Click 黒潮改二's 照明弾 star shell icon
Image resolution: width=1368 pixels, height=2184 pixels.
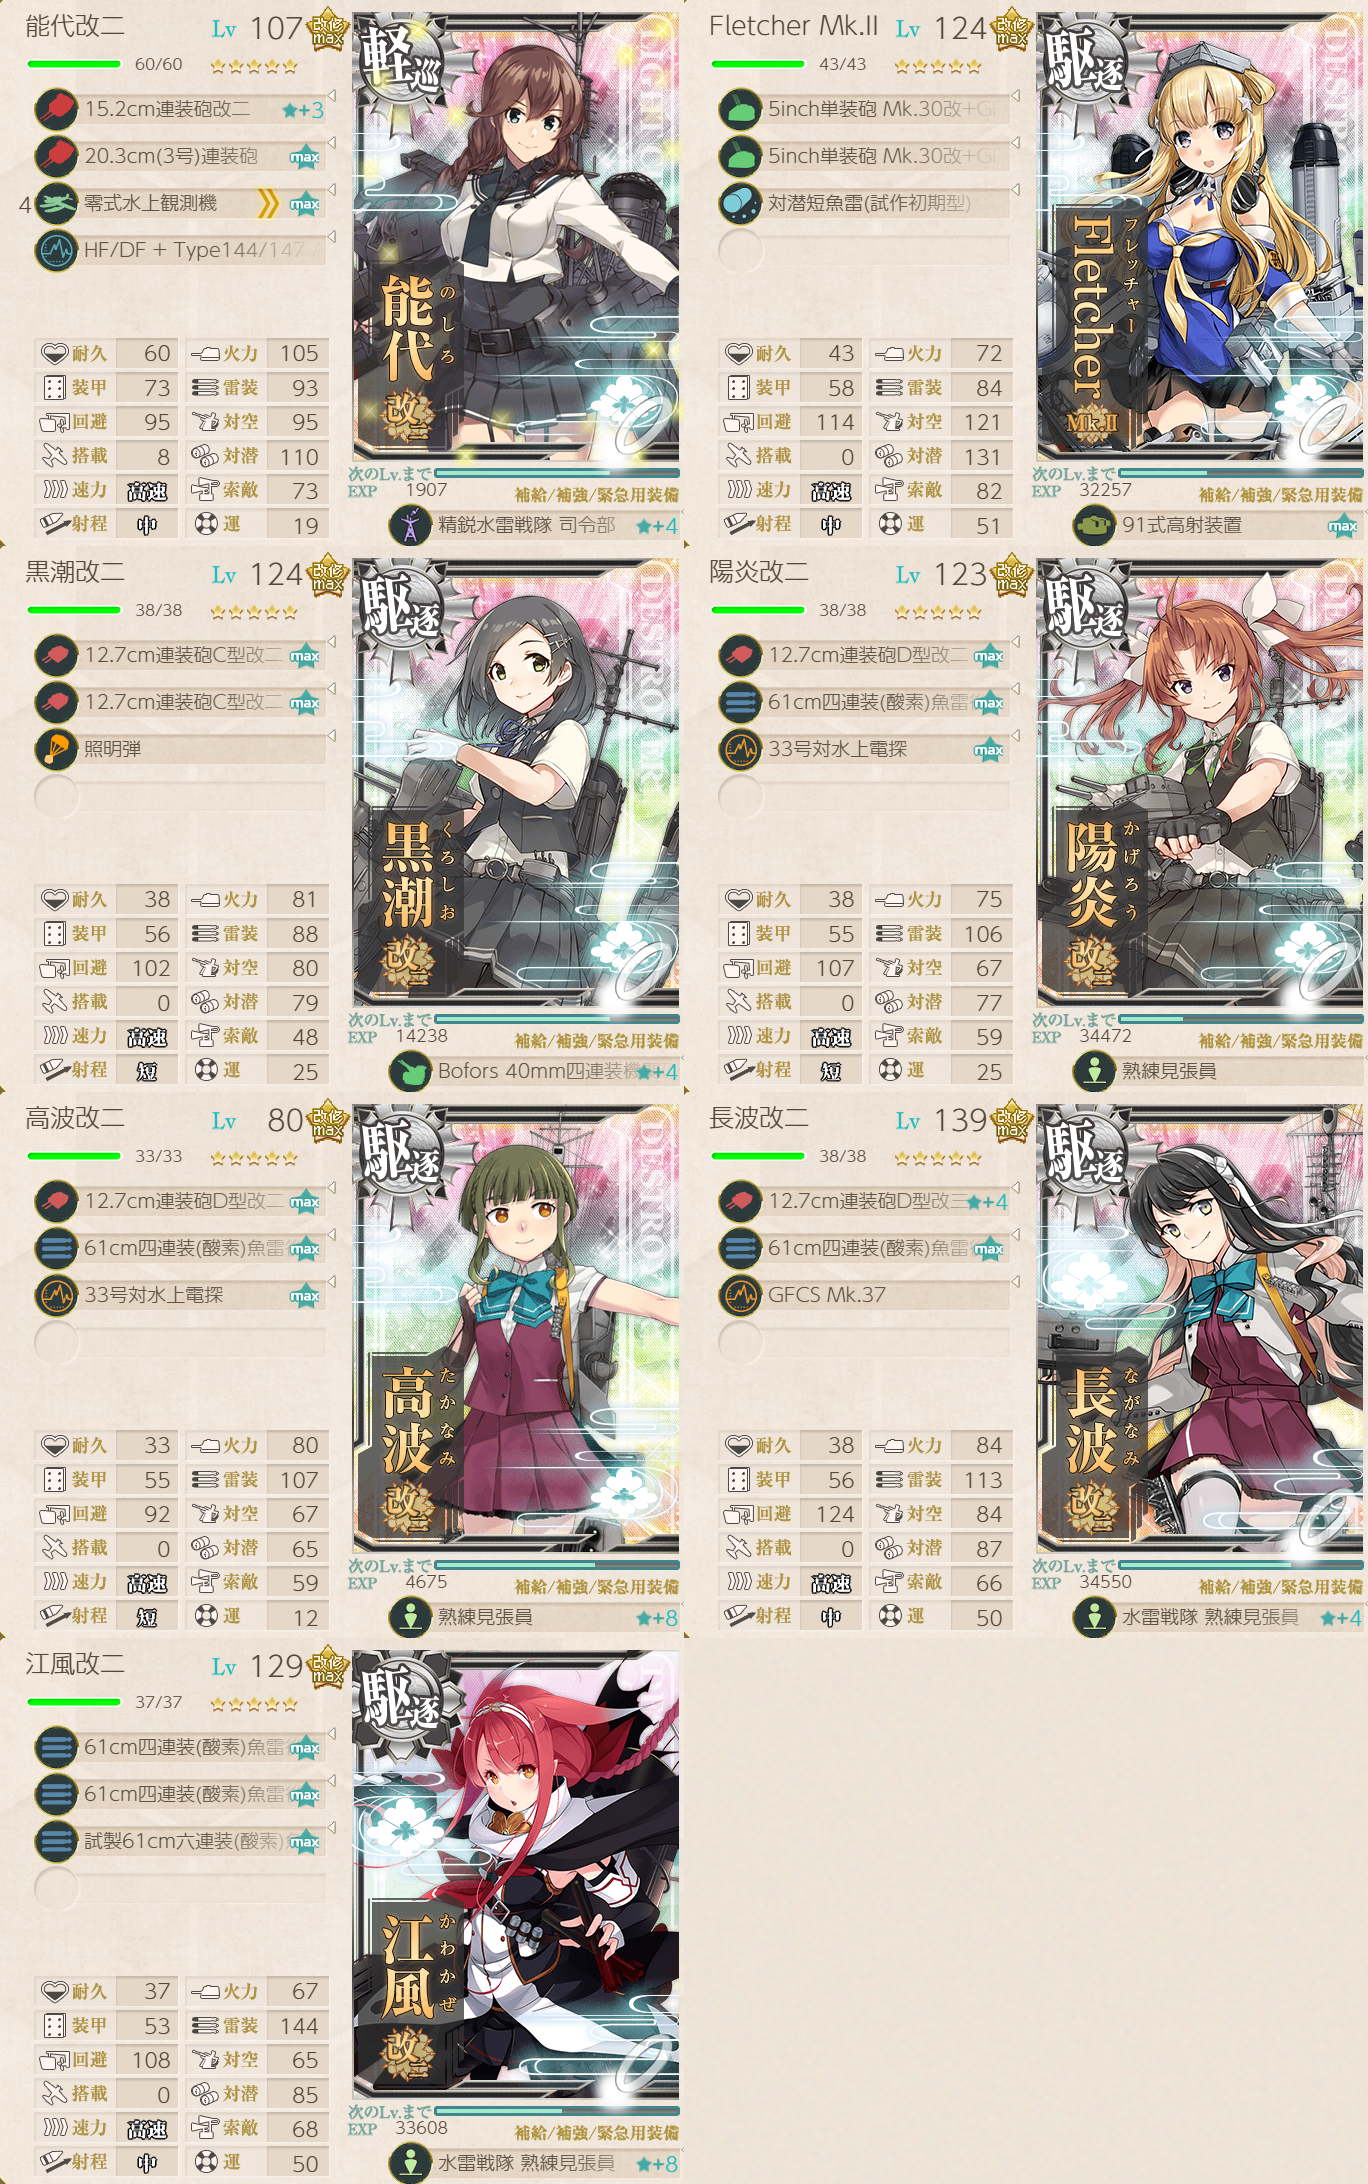56,749
